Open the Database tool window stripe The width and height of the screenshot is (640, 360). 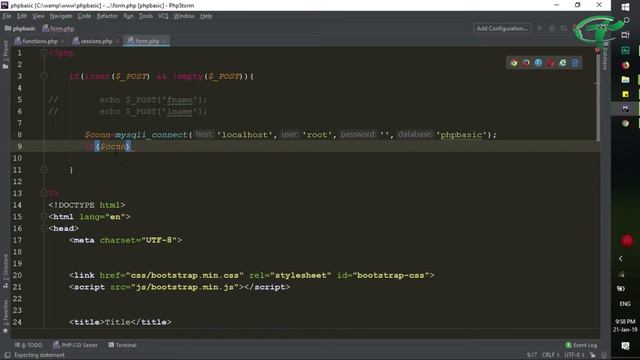[x=605, y=56]
